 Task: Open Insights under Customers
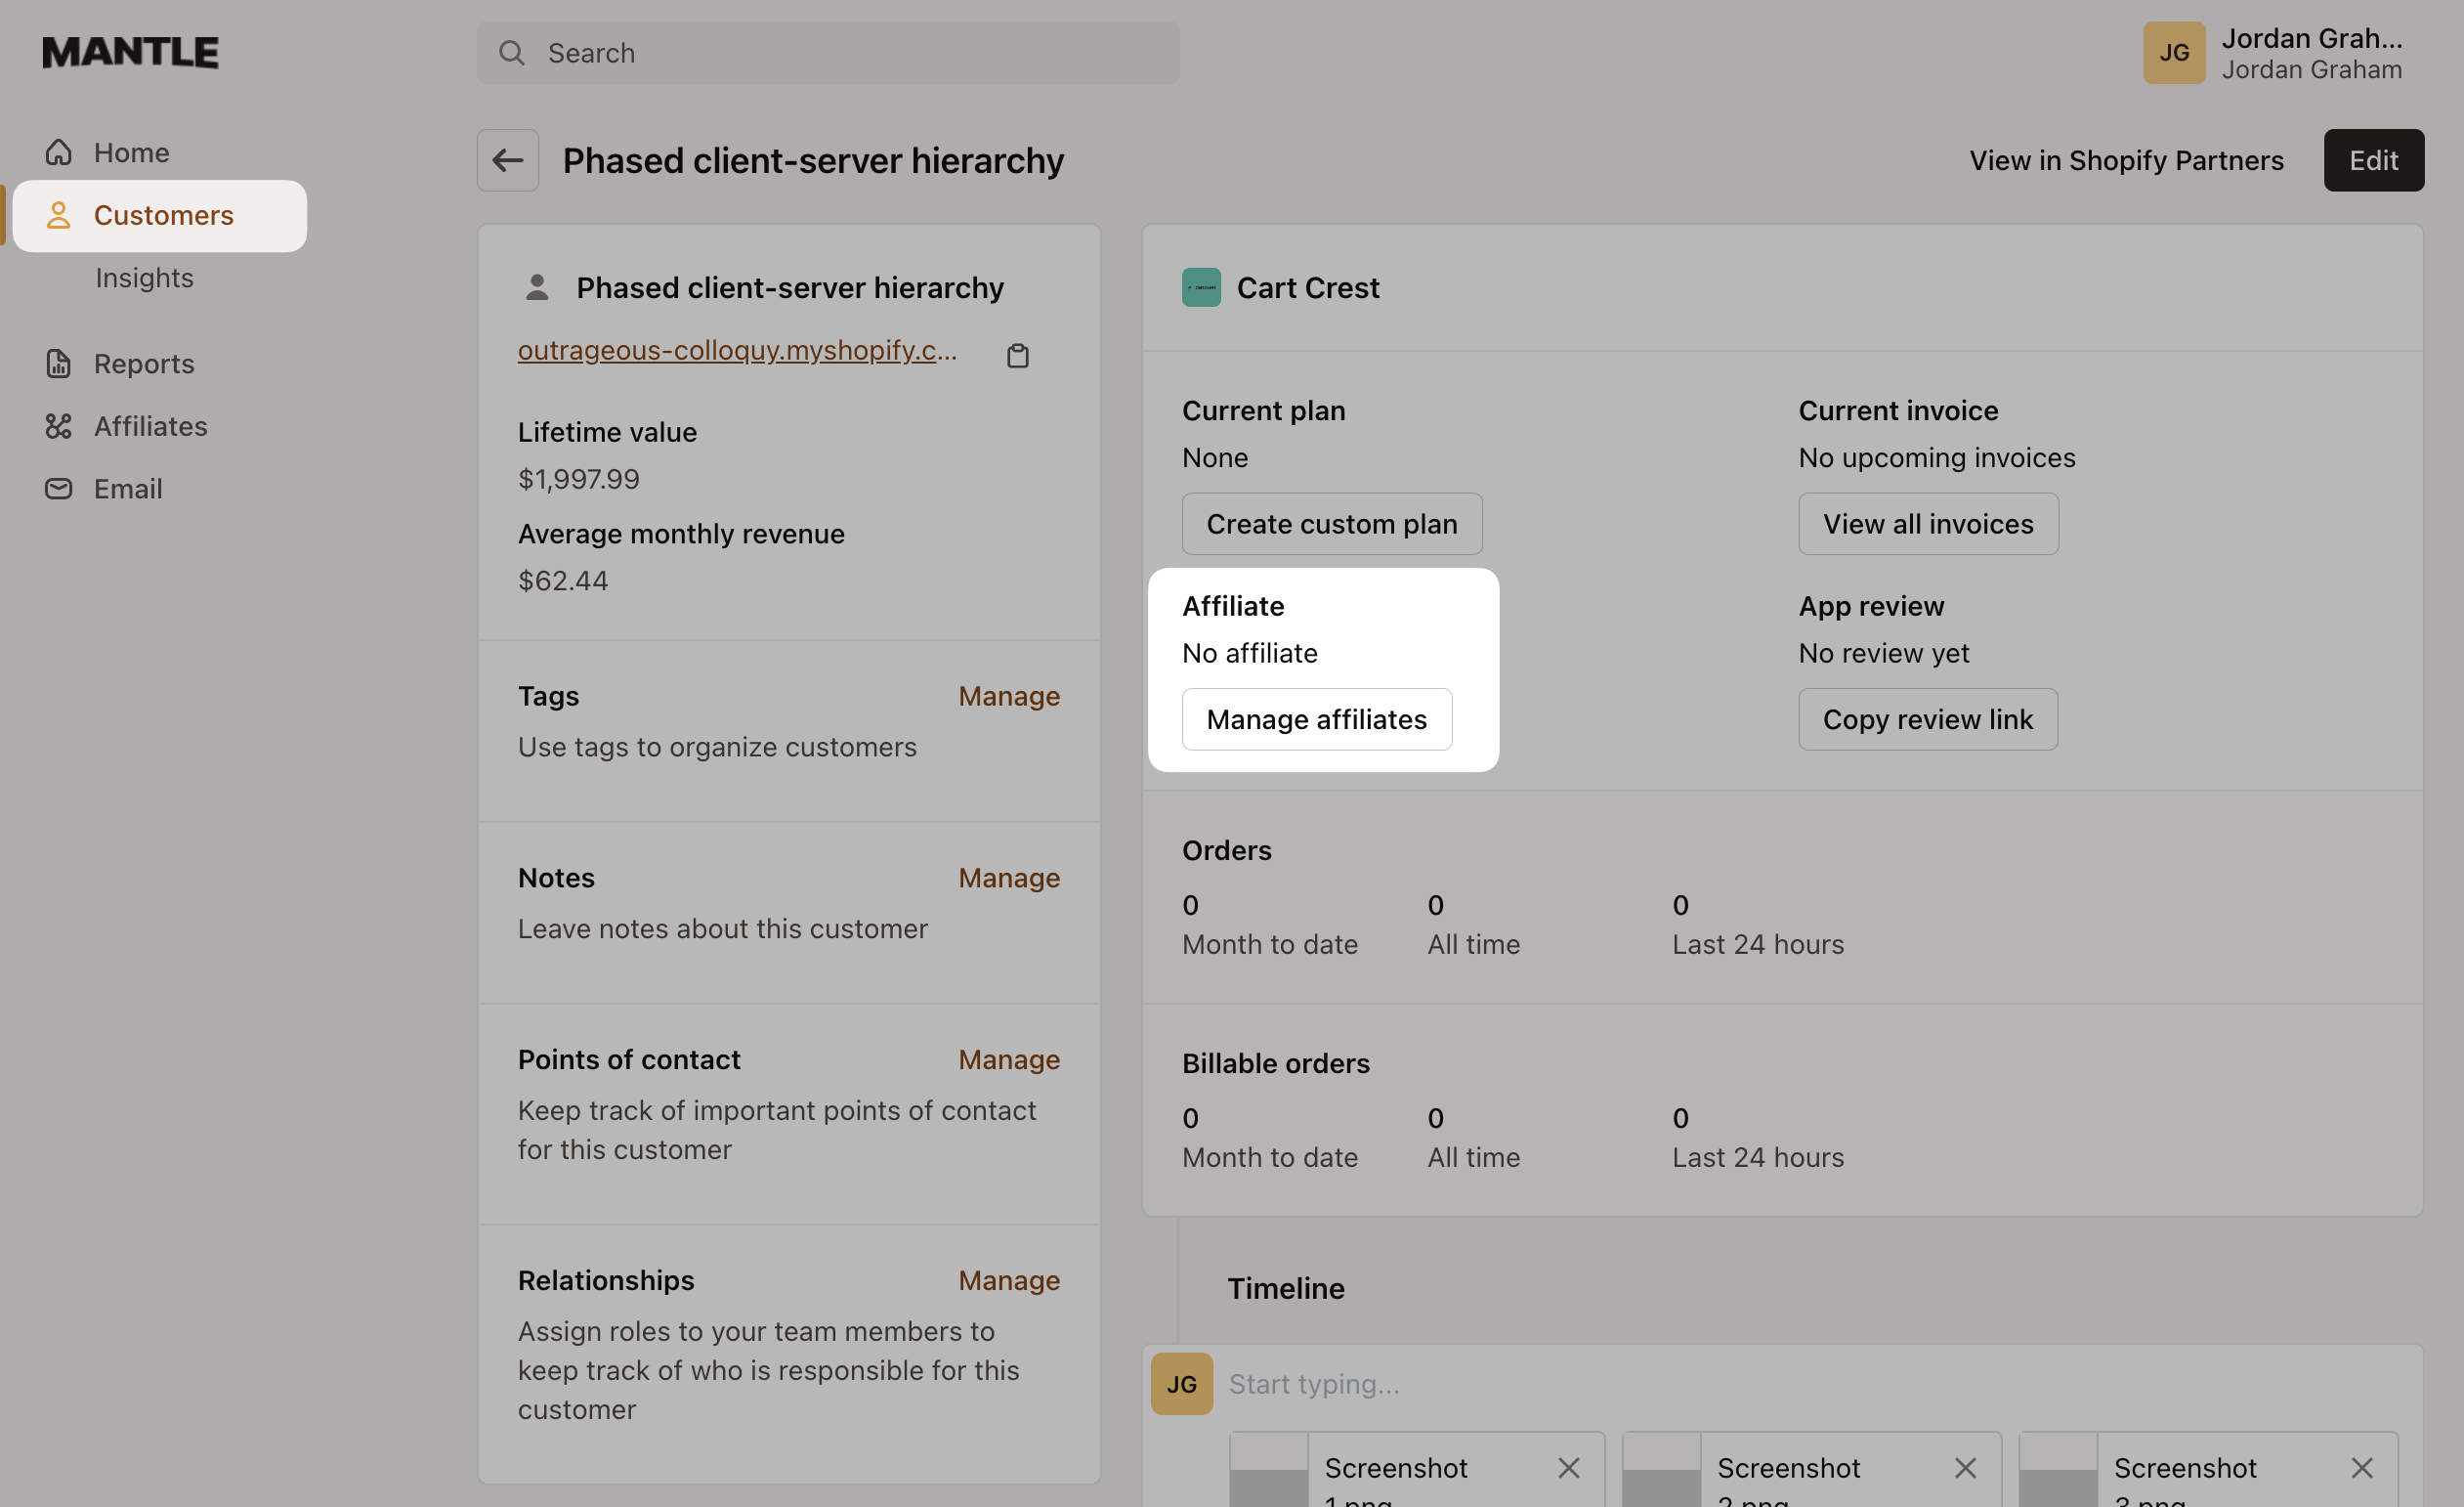click(144, 277)
